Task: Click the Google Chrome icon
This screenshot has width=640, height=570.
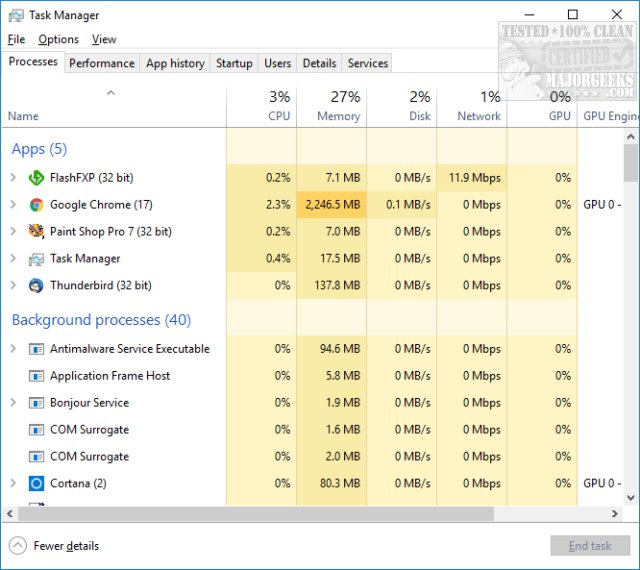Action: [36, 205]
